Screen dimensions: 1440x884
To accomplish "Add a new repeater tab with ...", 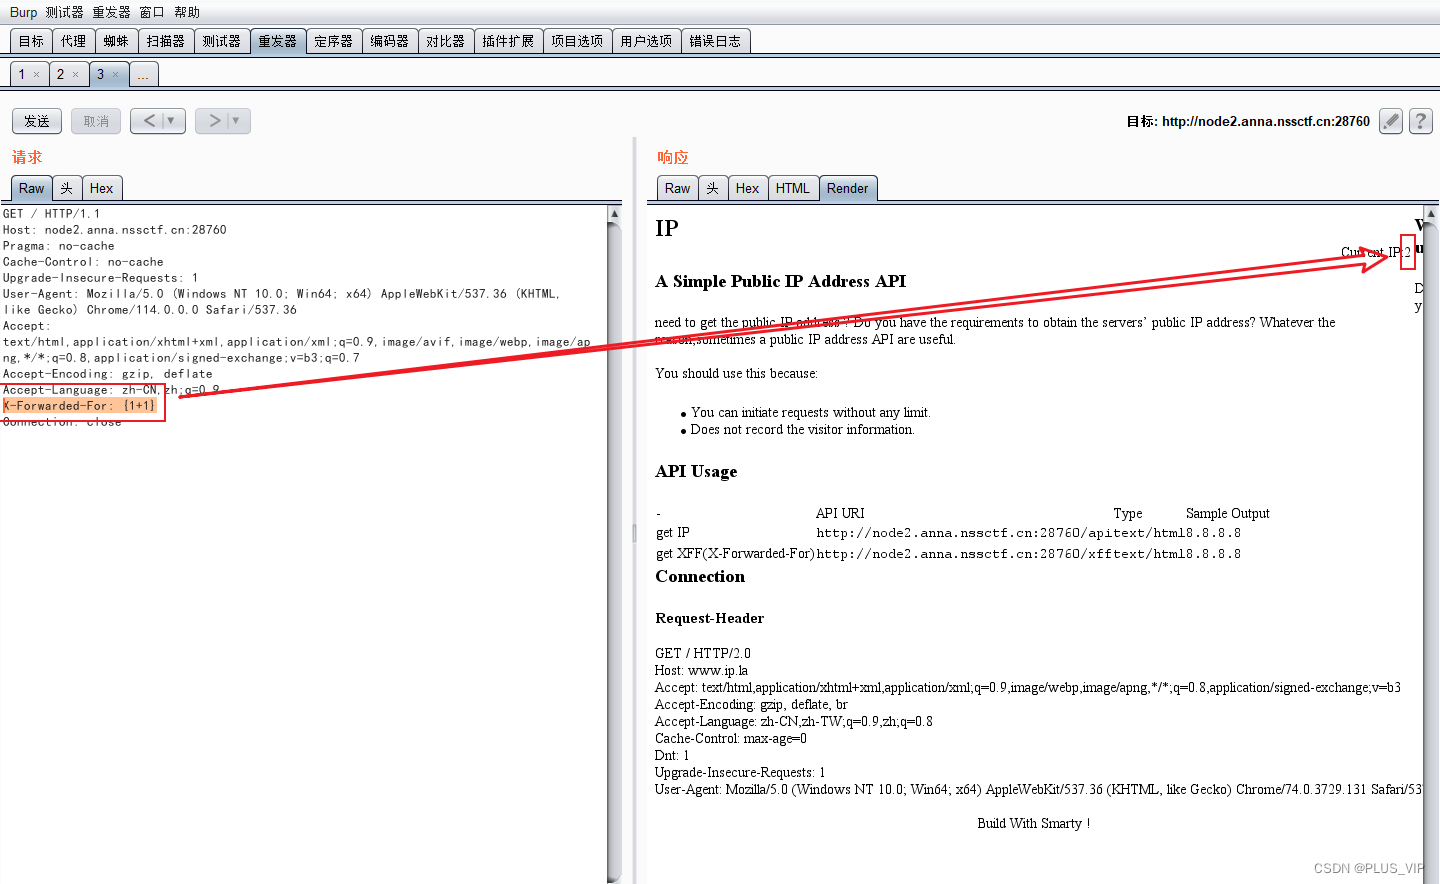I will (x=143, y=74).
